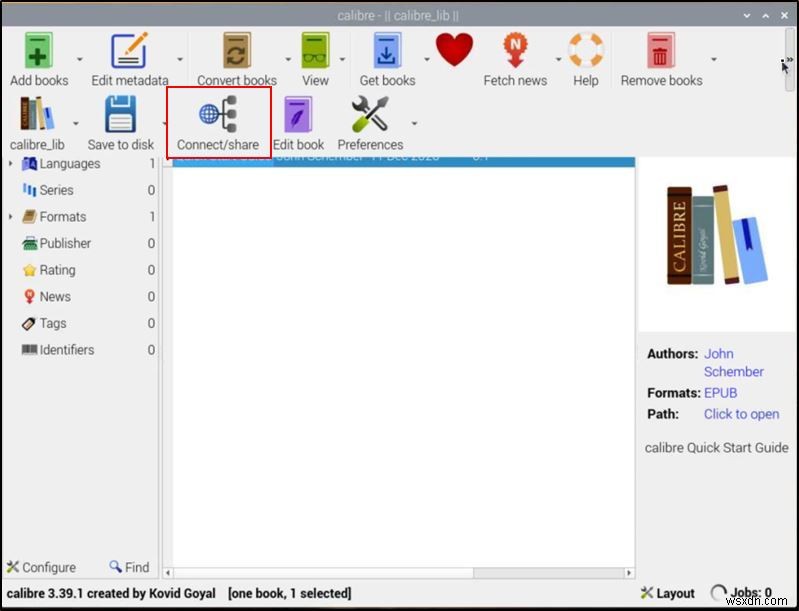The width and height of the screenshot is (799, 611).
Task: Click the Fetch news icon
Action: click(x=515, y=50)
